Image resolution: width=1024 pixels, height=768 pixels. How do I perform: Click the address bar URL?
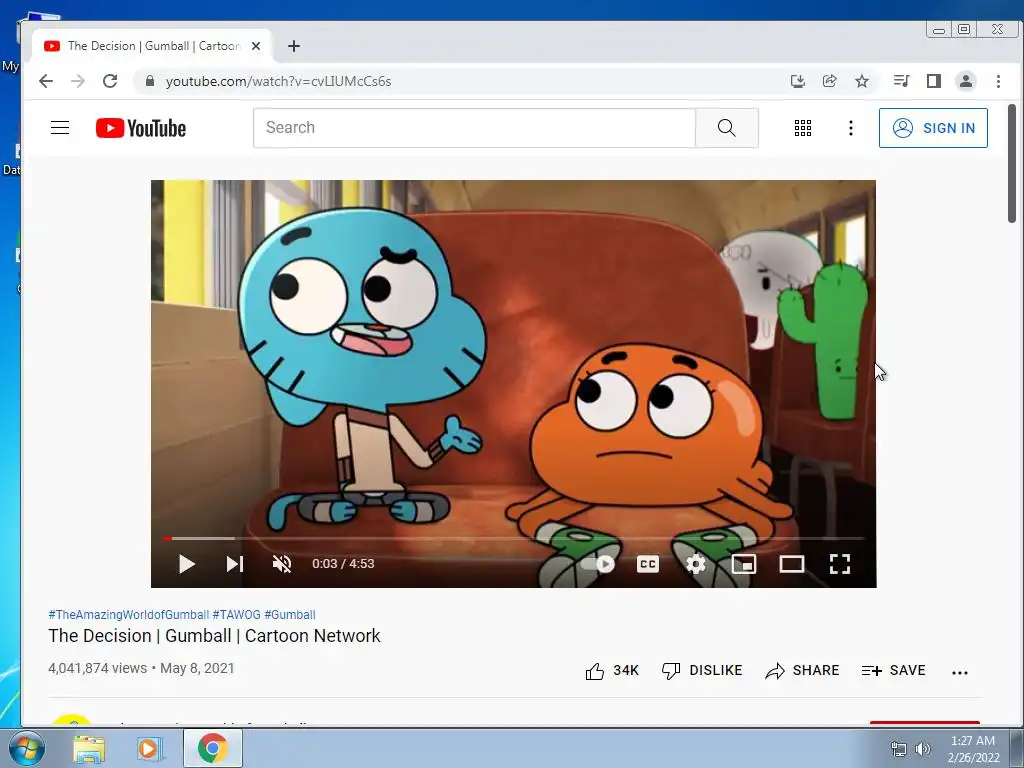point(278,82)
